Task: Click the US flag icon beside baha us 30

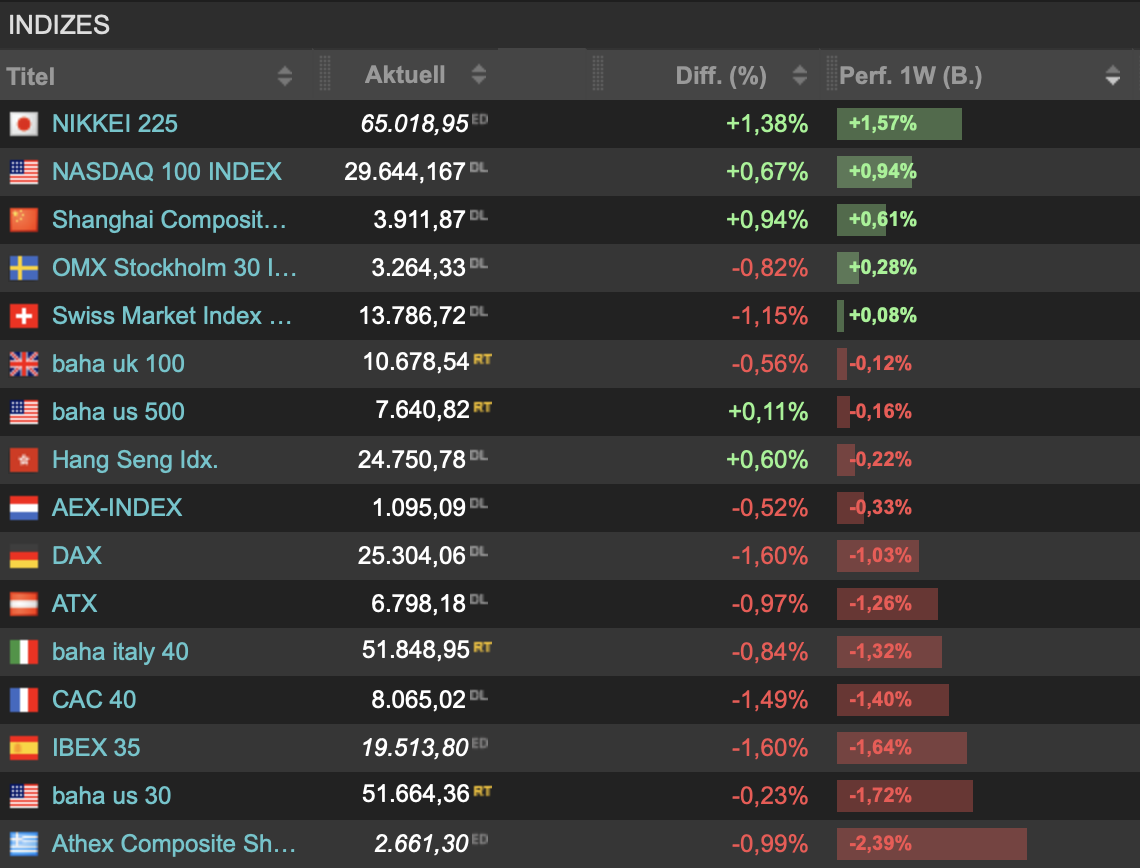Action: 23,796
